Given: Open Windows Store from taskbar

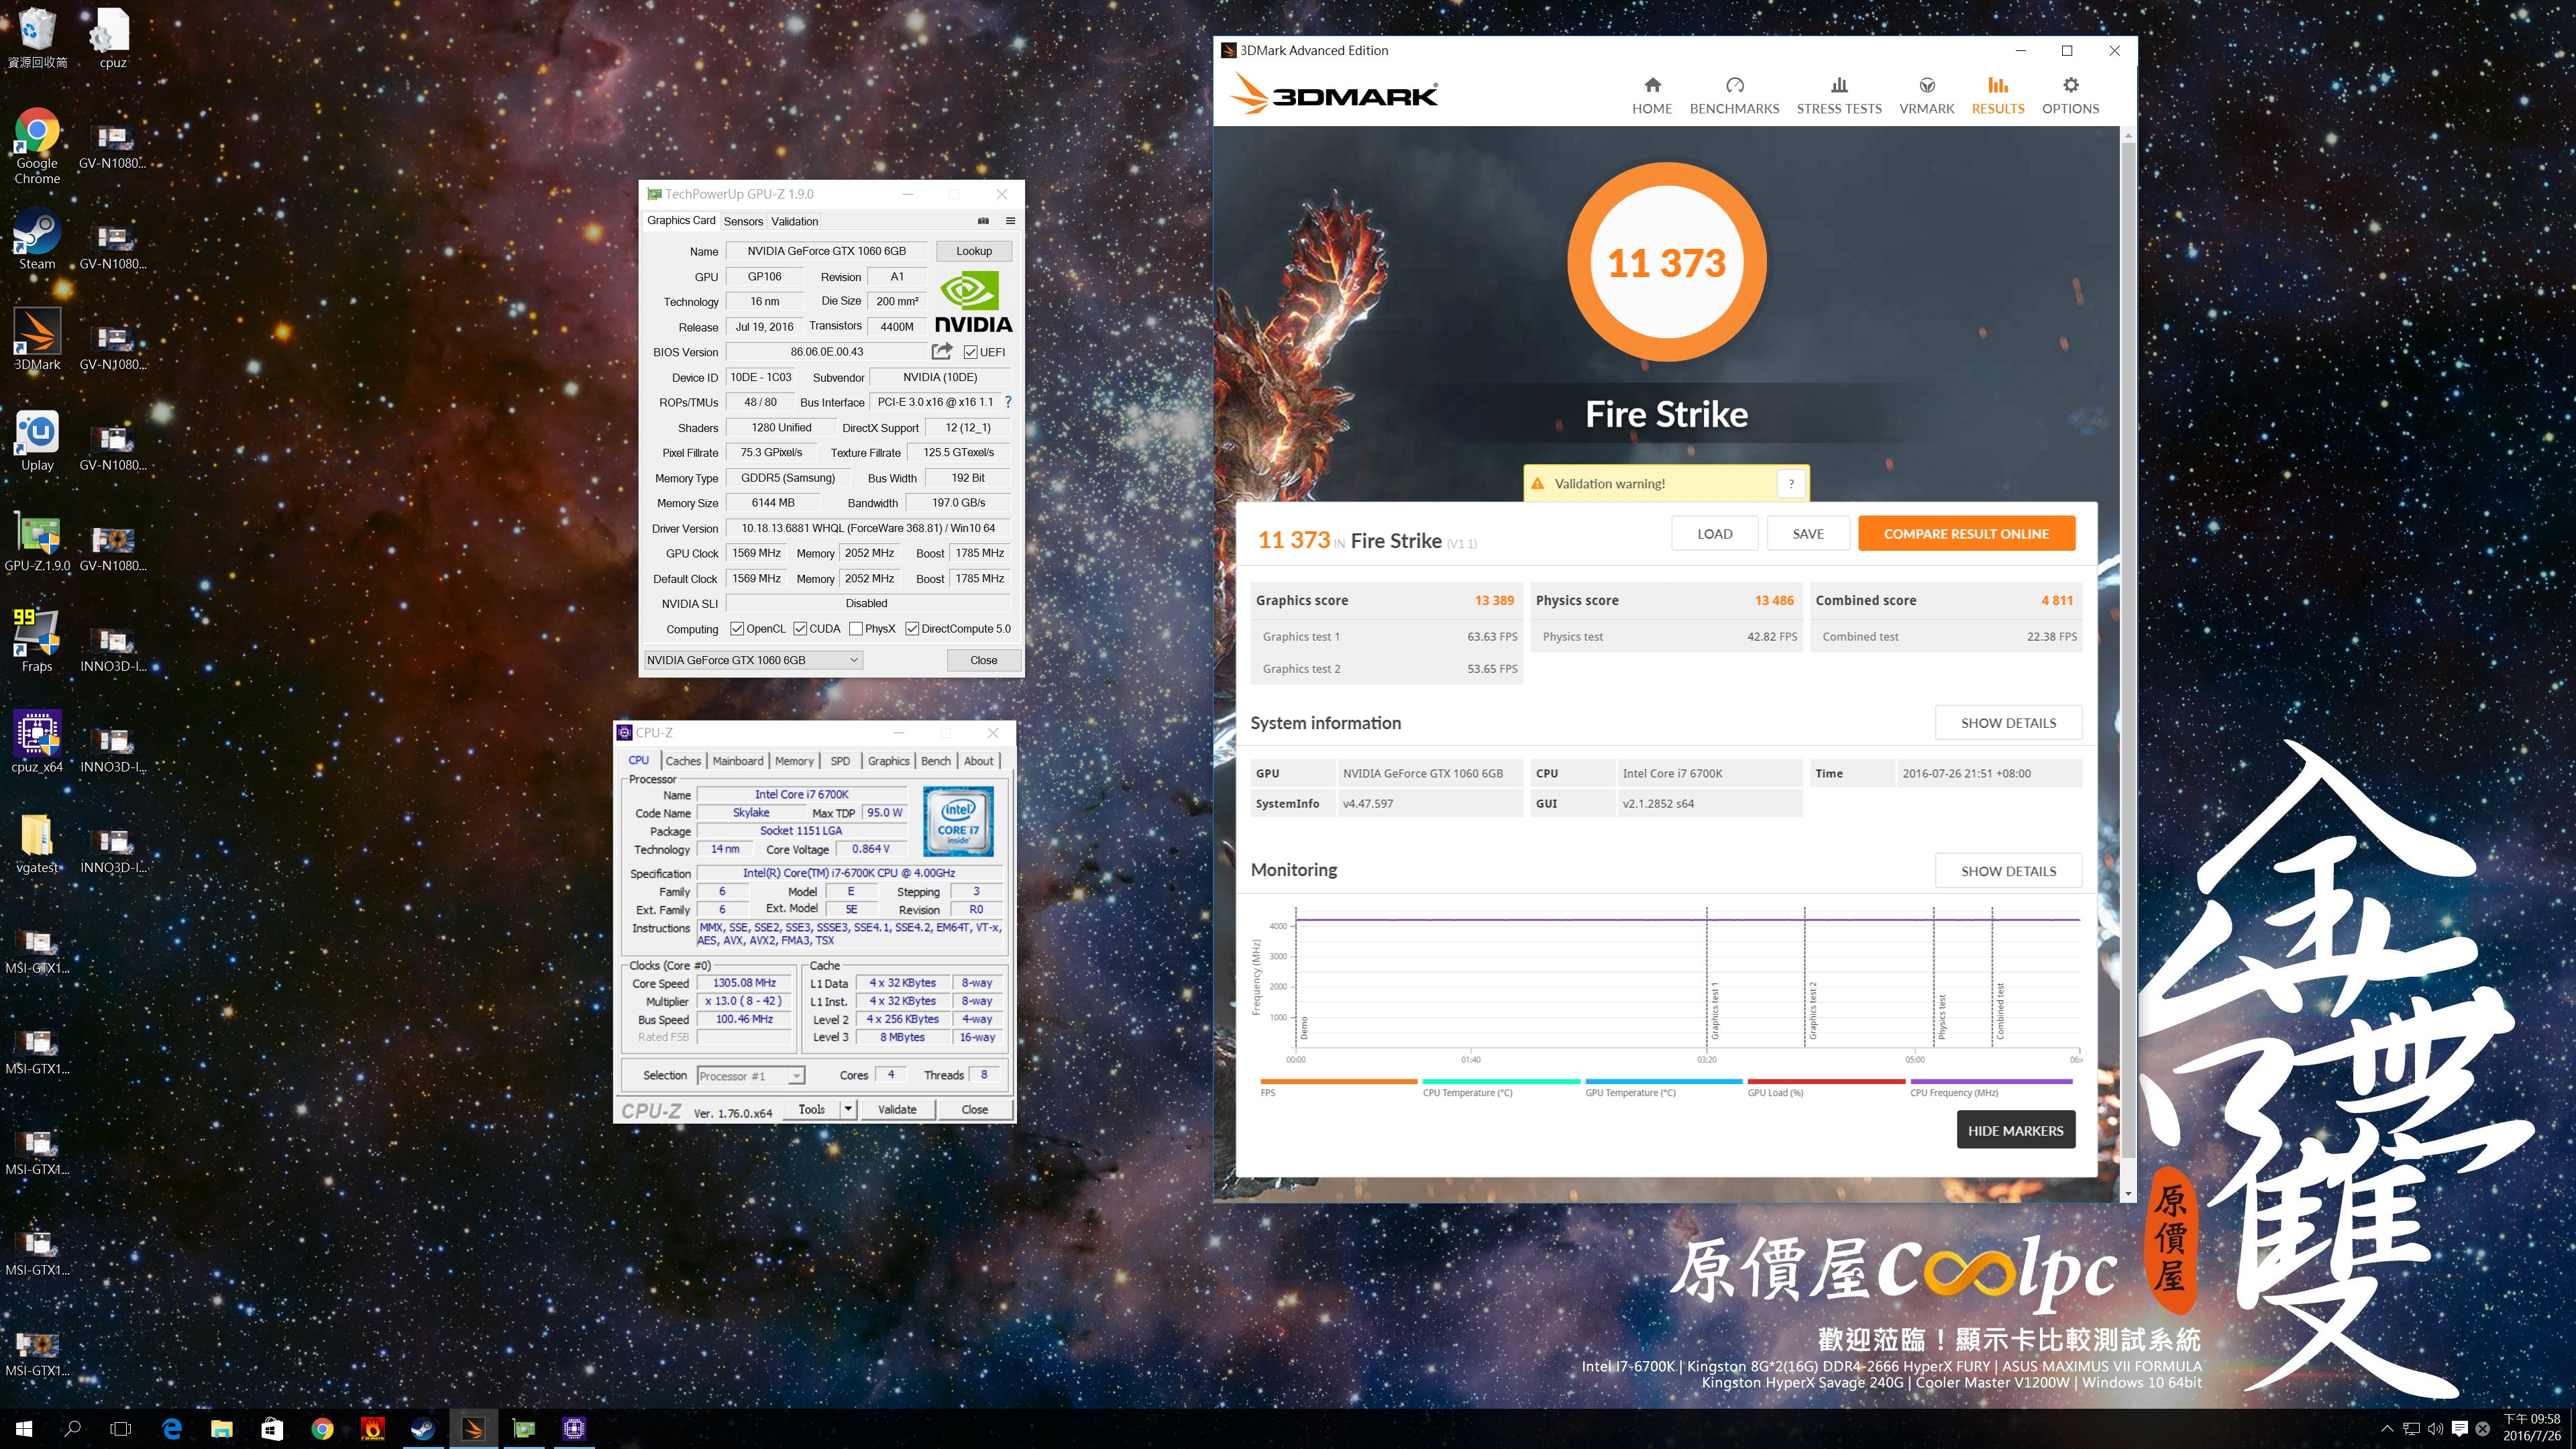Looking at the screenshot, I should coord(272,1429).
